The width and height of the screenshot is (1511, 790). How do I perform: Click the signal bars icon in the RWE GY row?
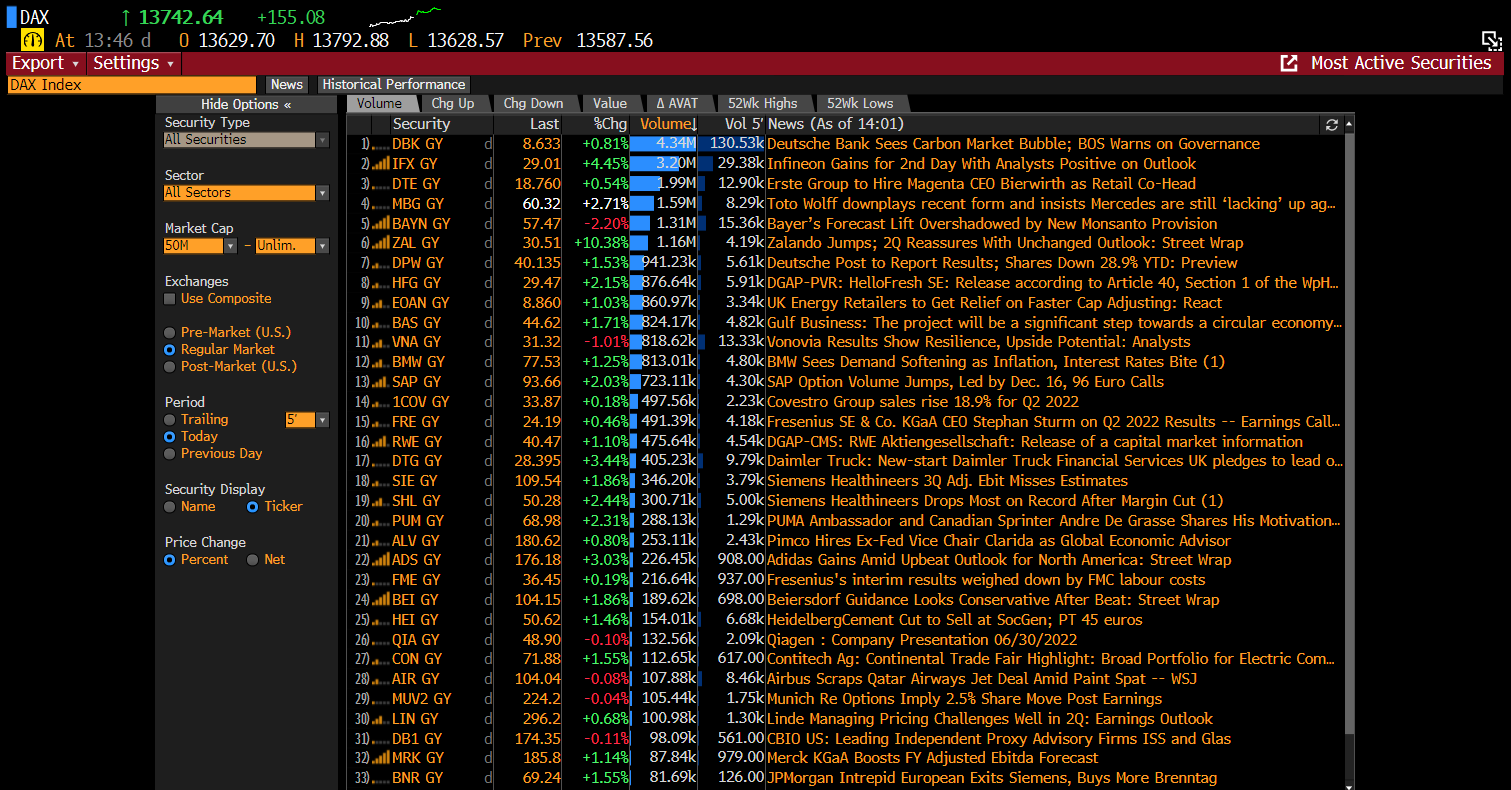point(380,442)
